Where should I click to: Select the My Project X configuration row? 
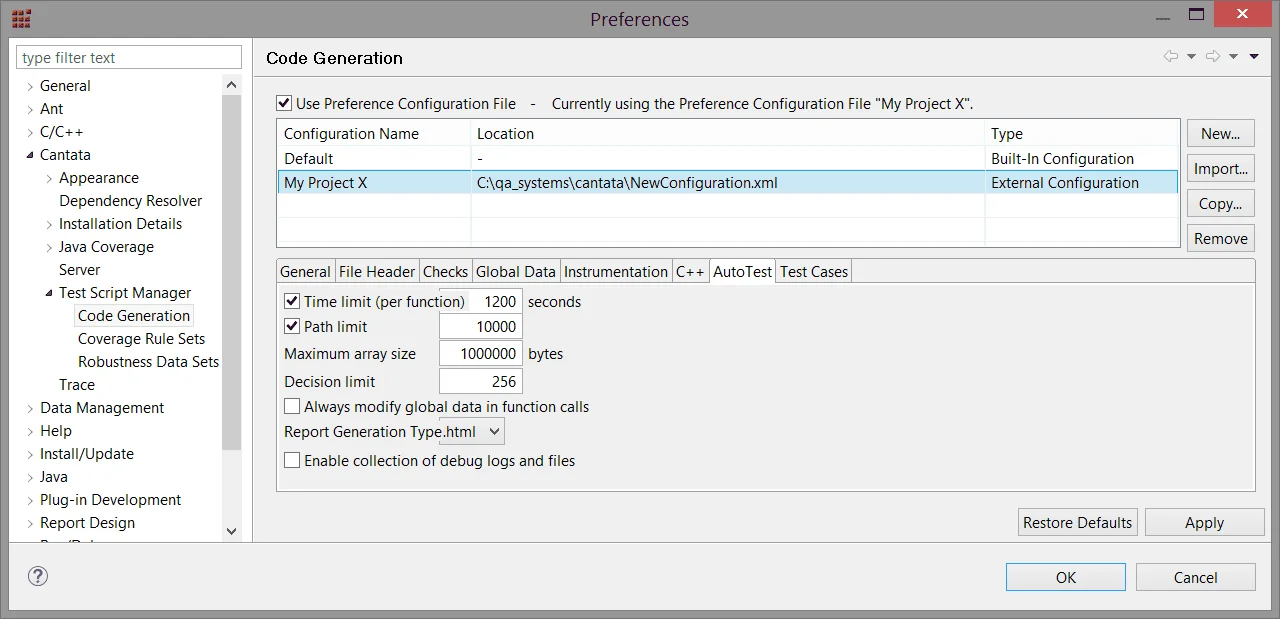click(x=727, y=182)
